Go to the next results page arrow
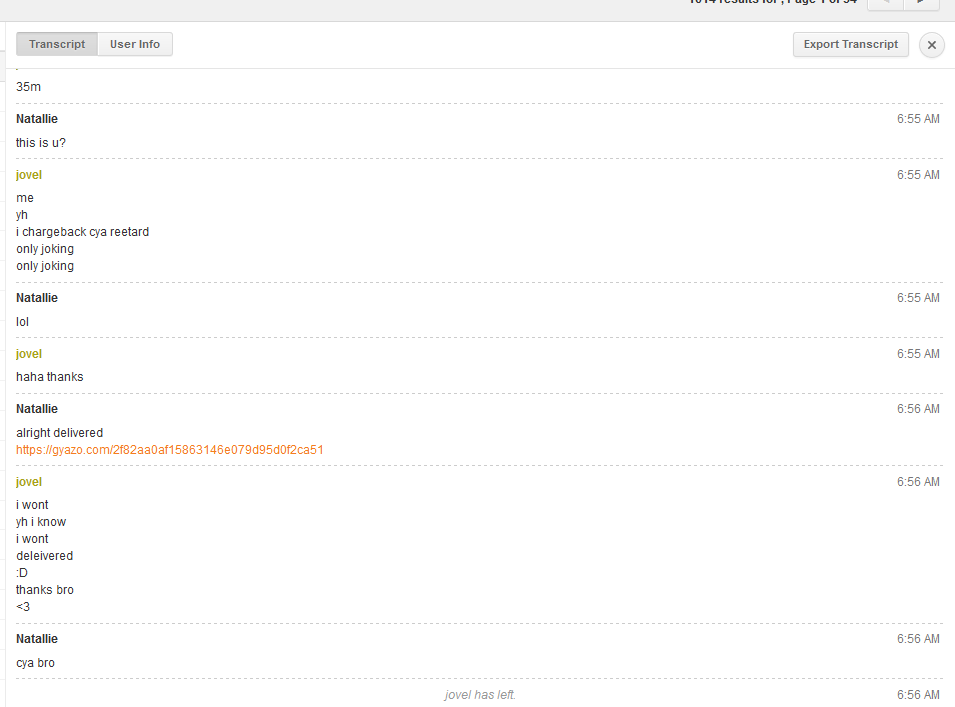The height and width of the screenshot is (707, 955). pos(920,3)
